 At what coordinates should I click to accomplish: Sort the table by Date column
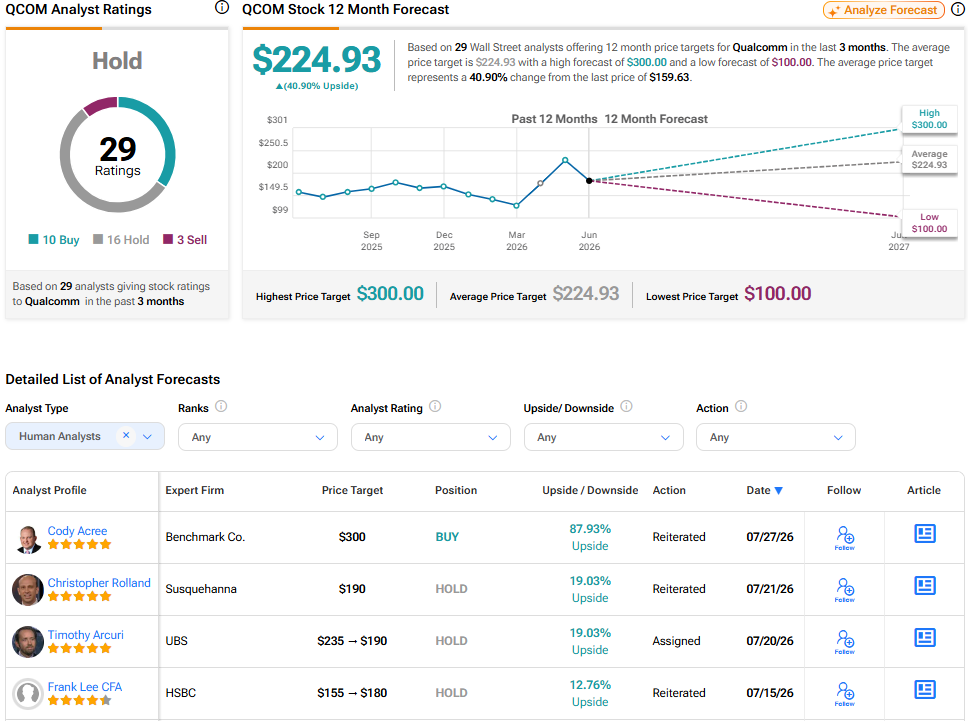point(764,490)
